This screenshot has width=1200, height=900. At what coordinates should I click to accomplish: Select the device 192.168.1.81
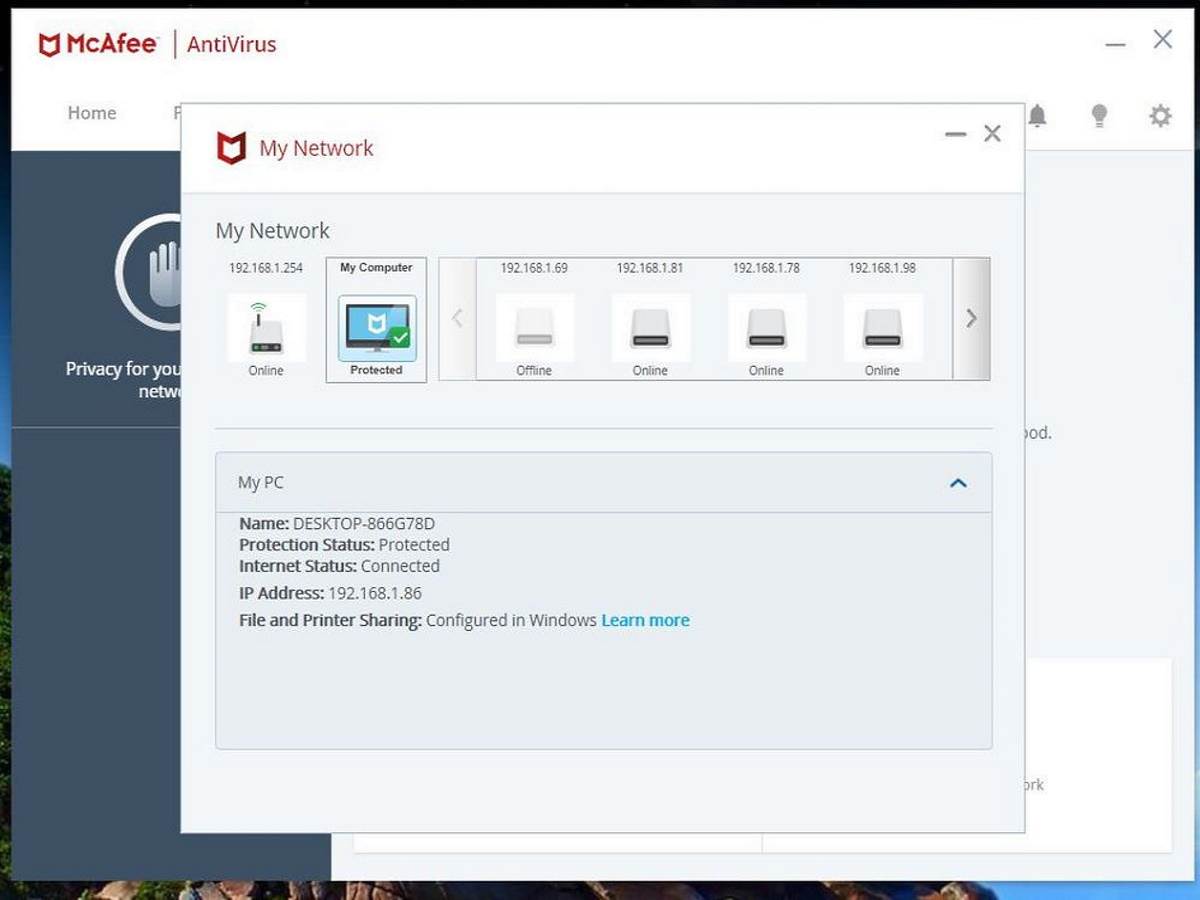coord(650,320)
